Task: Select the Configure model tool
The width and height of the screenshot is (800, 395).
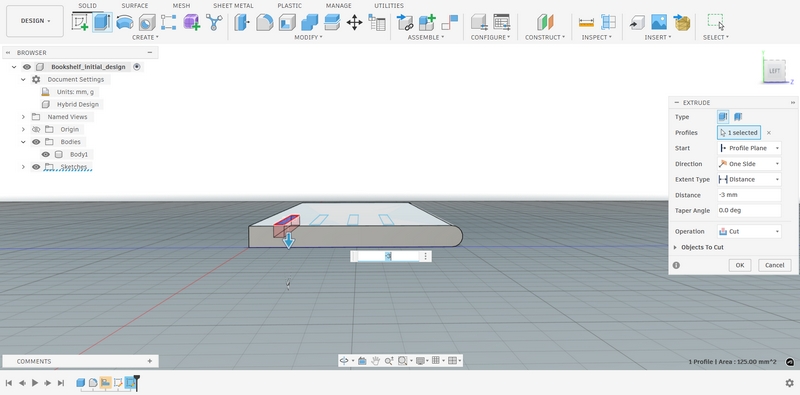Action: tap(479, 22)
